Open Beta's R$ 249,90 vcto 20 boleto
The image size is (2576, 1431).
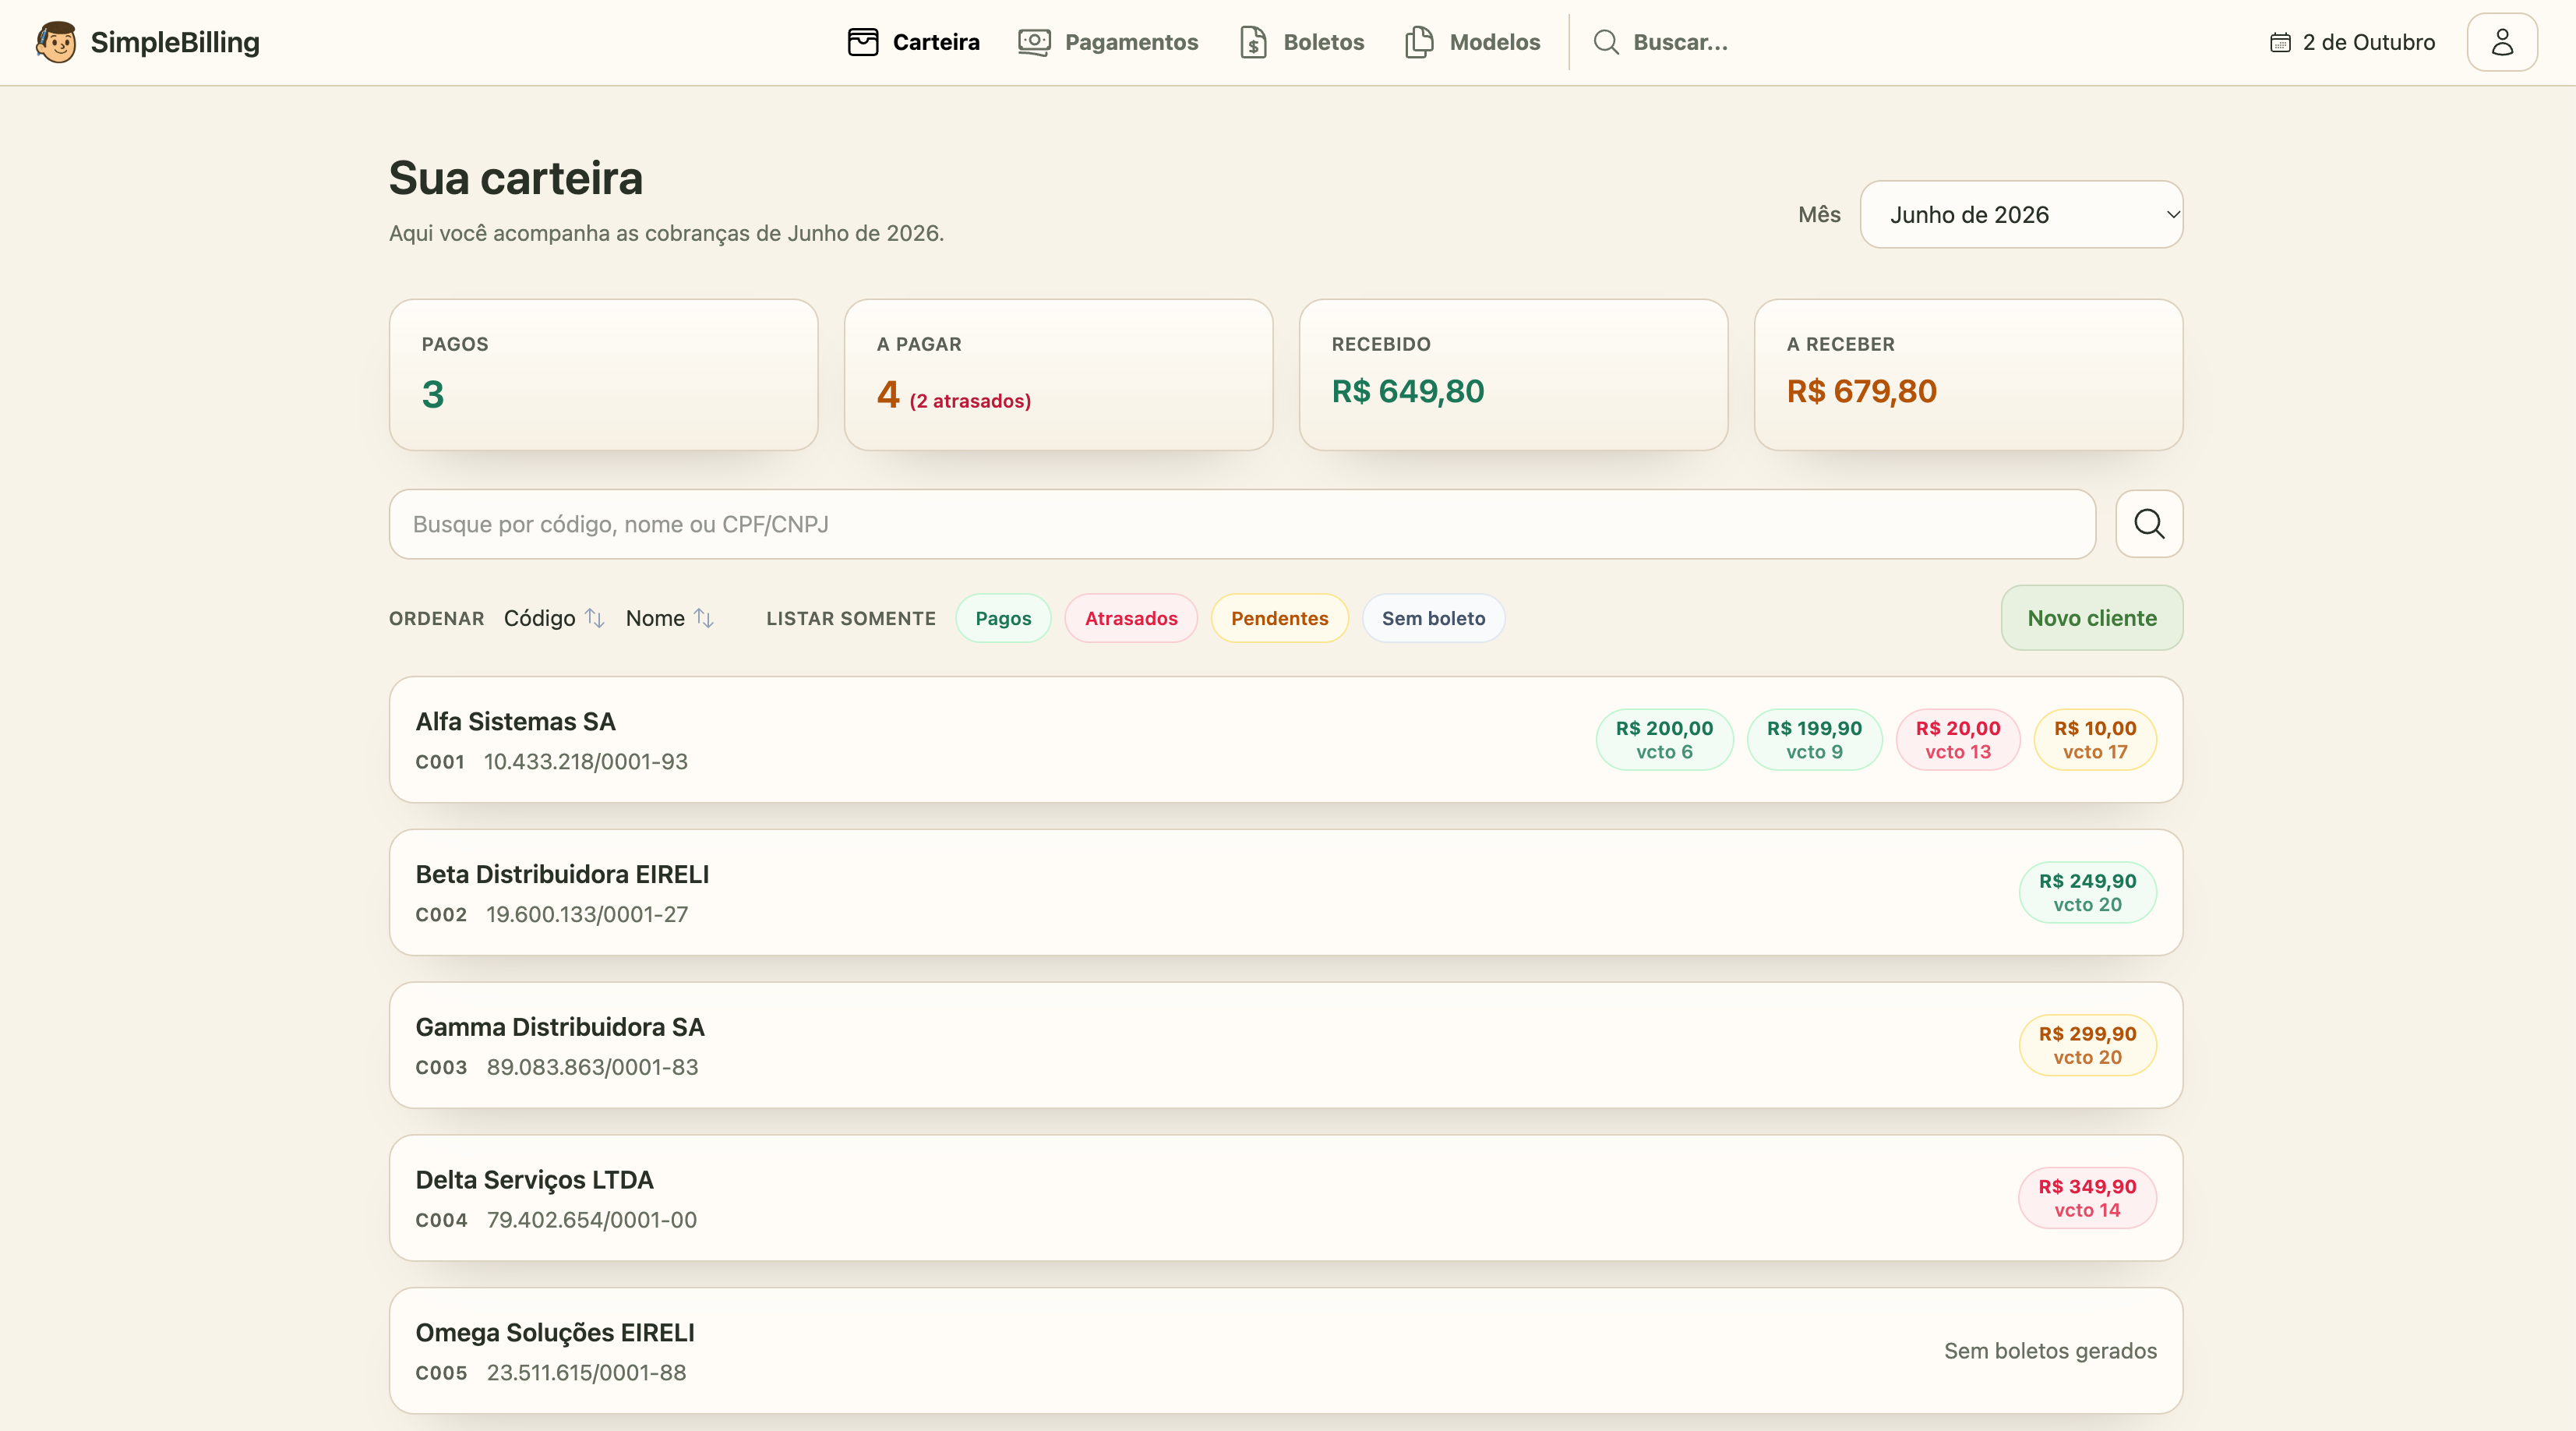coord(2087,892)
